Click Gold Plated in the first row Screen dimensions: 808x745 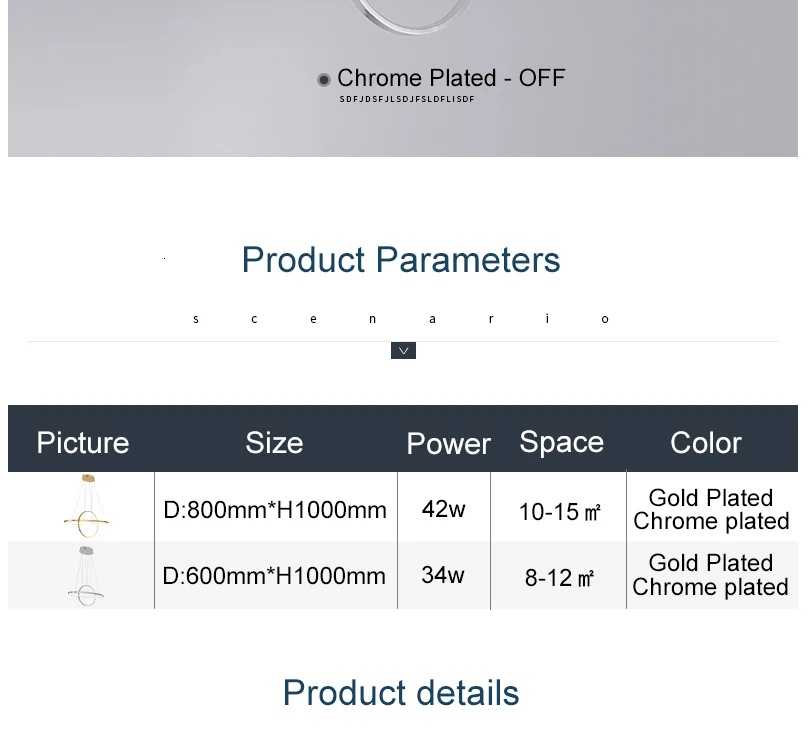(710, 498)
